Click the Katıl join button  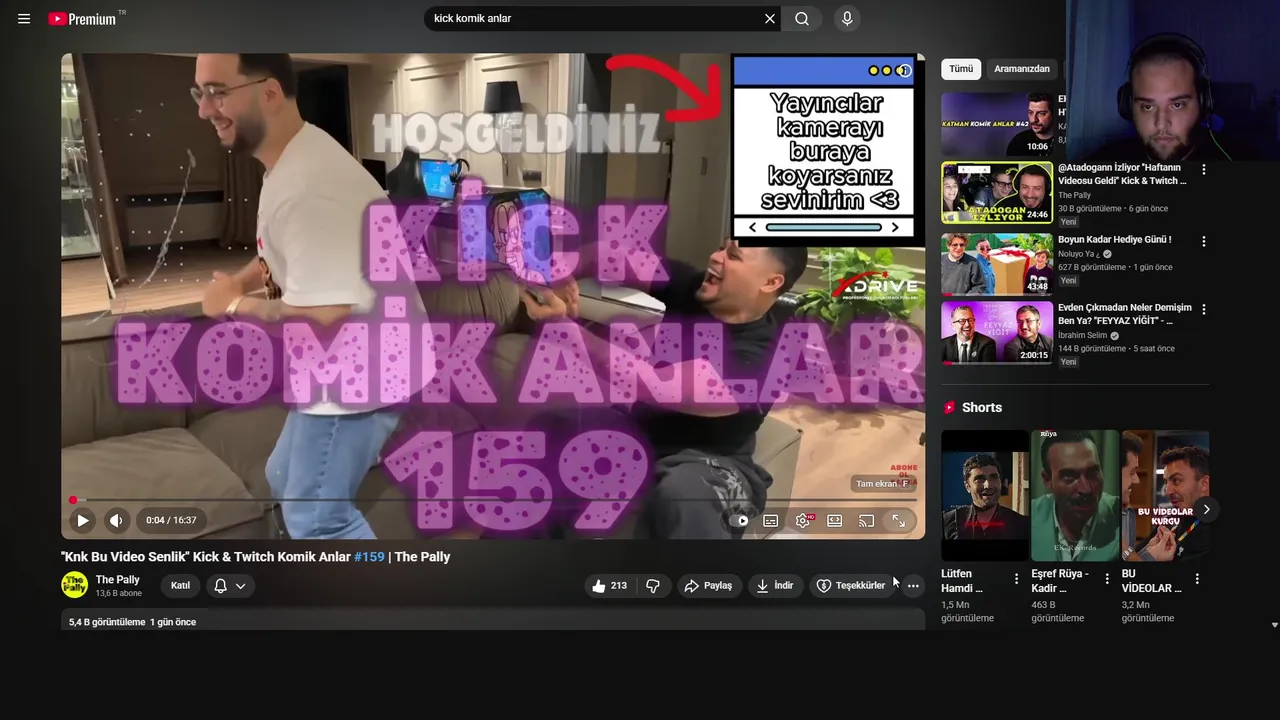tap(180, 586)
